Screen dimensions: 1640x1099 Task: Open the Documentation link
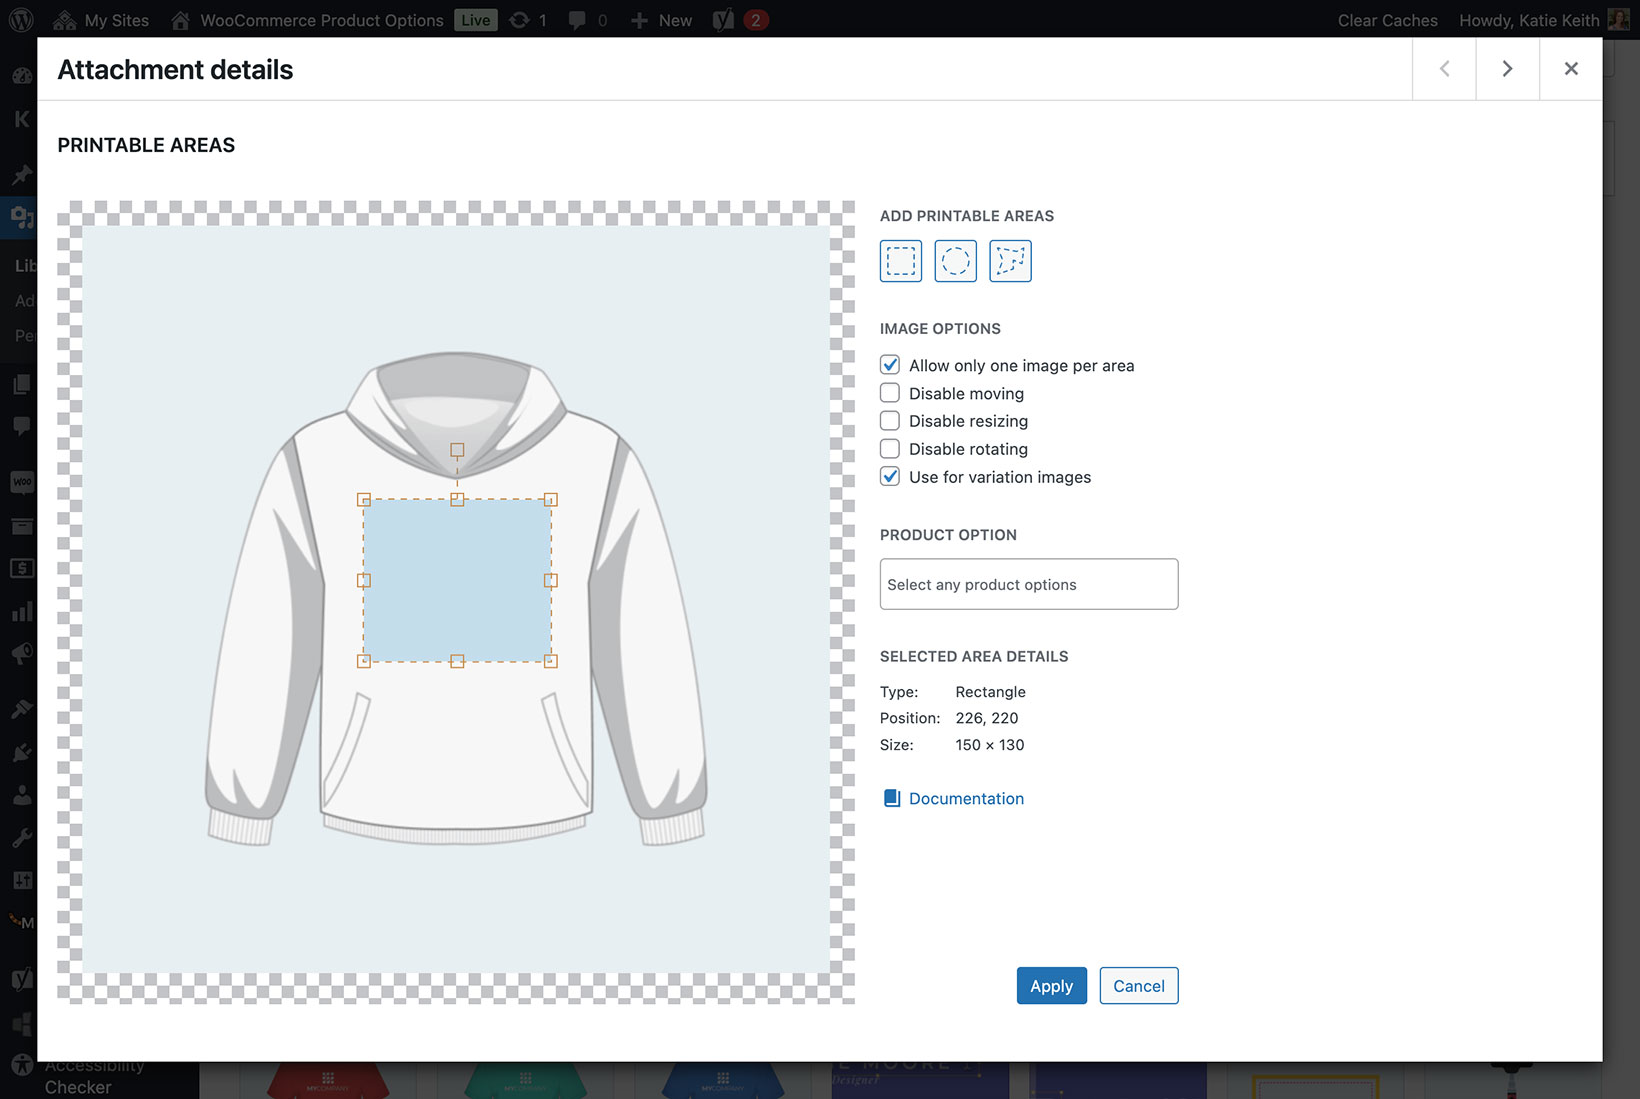tap(966, 798)
